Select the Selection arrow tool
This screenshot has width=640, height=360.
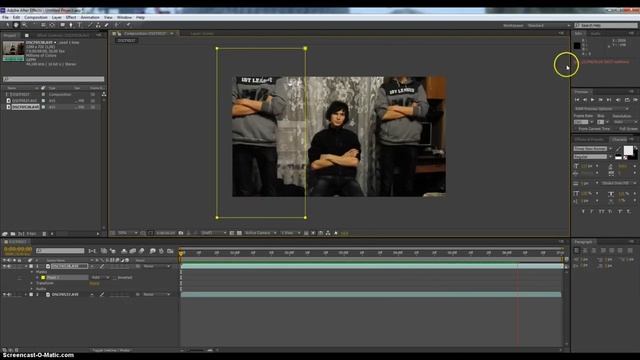[x=7, y=25]
